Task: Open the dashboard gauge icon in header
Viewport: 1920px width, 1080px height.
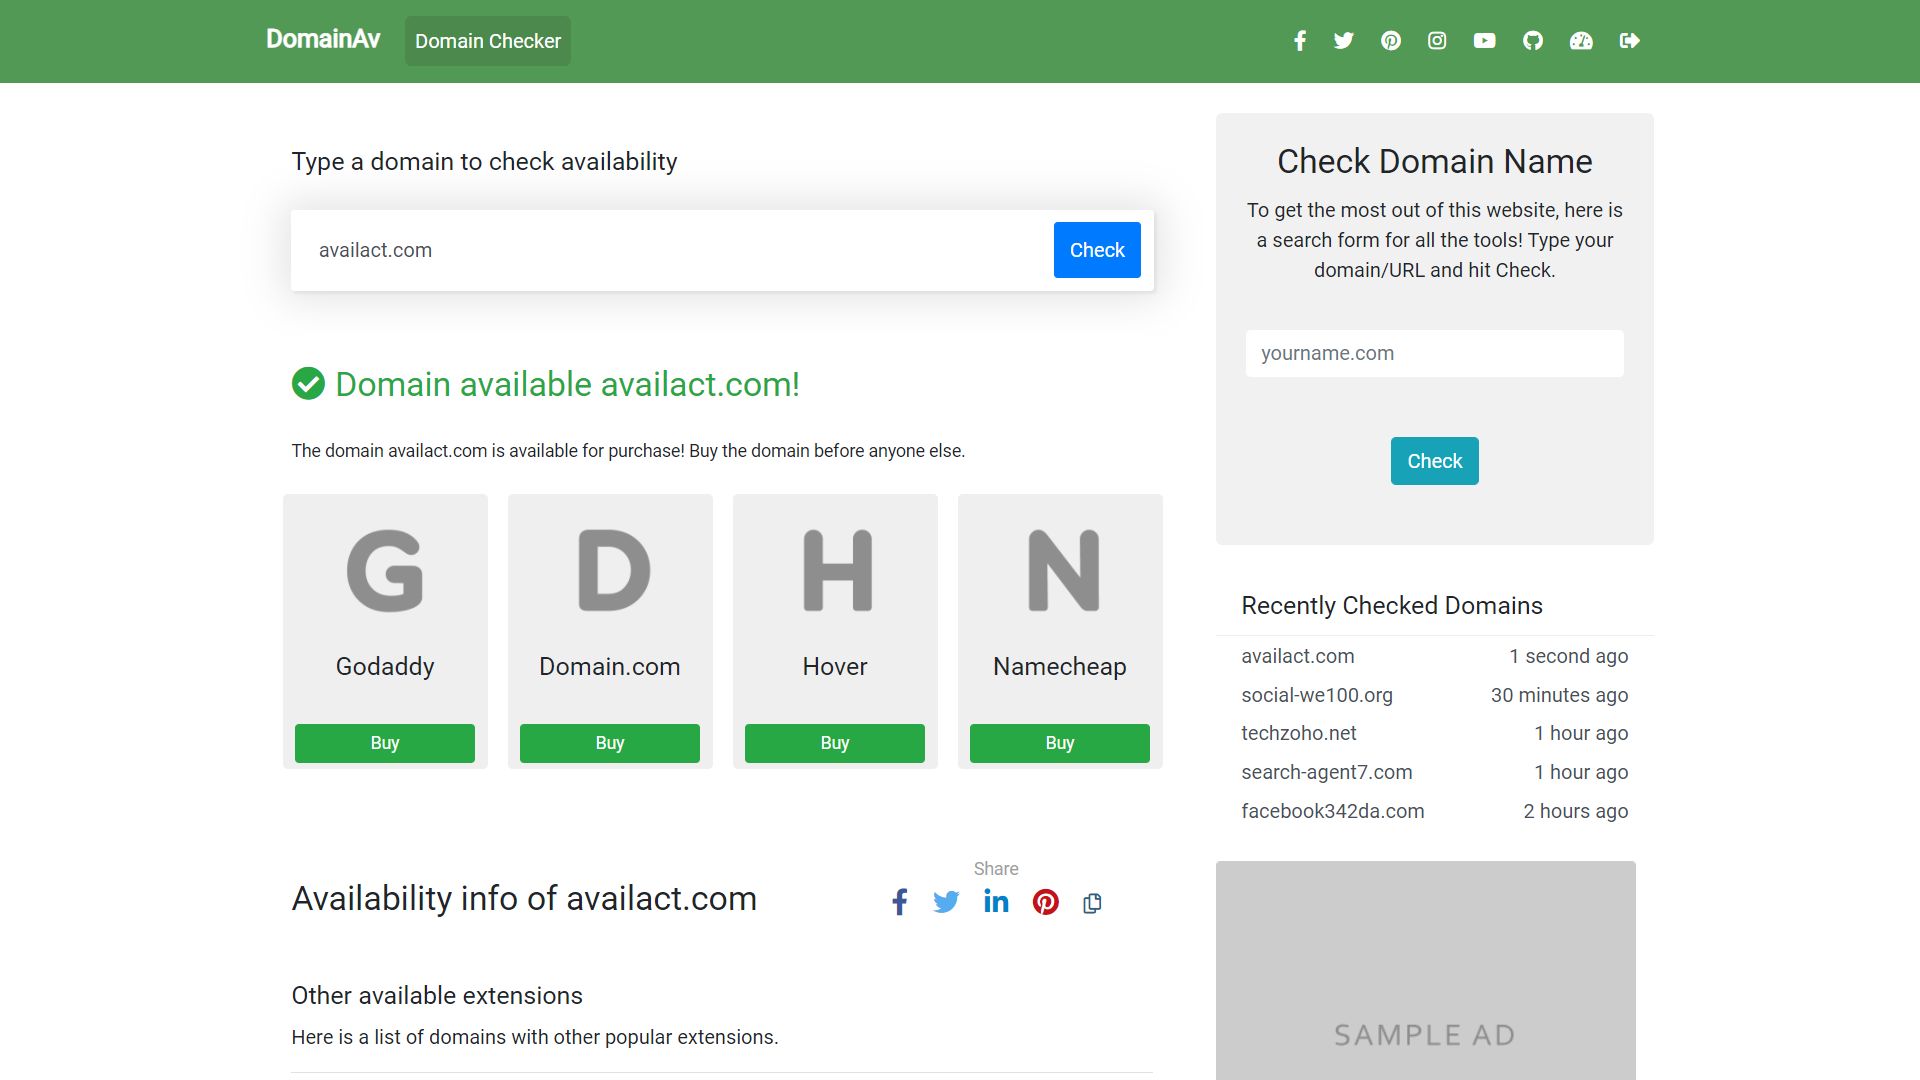Action: tap(1580, 41)
